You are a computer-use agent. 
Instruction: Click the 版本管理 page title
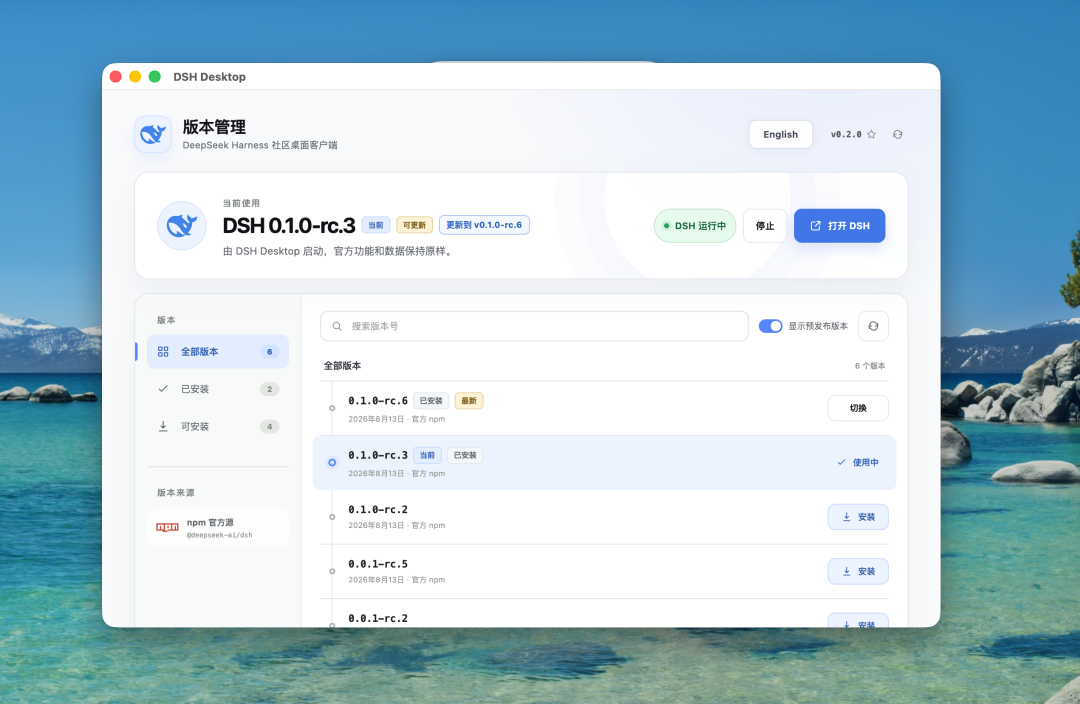(214, 127)
